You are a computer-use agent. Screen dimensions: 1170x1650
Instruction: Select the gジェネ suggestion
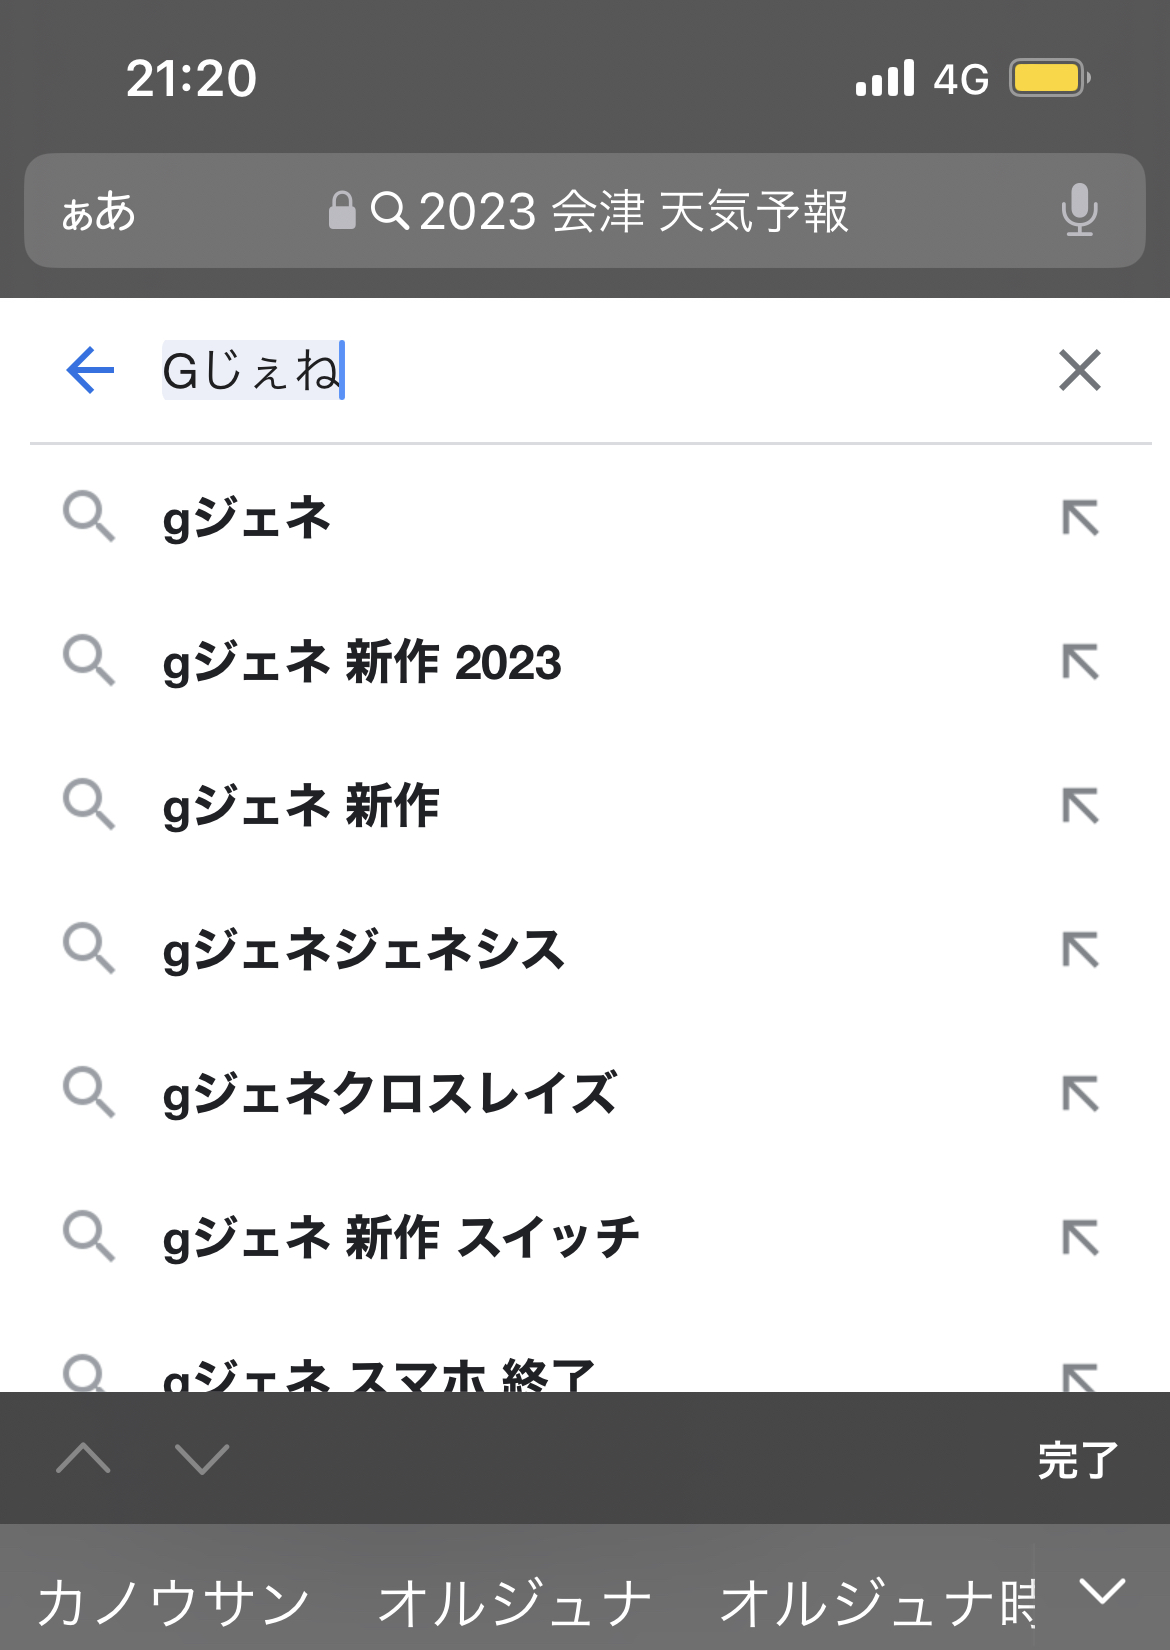pos(247,518)
